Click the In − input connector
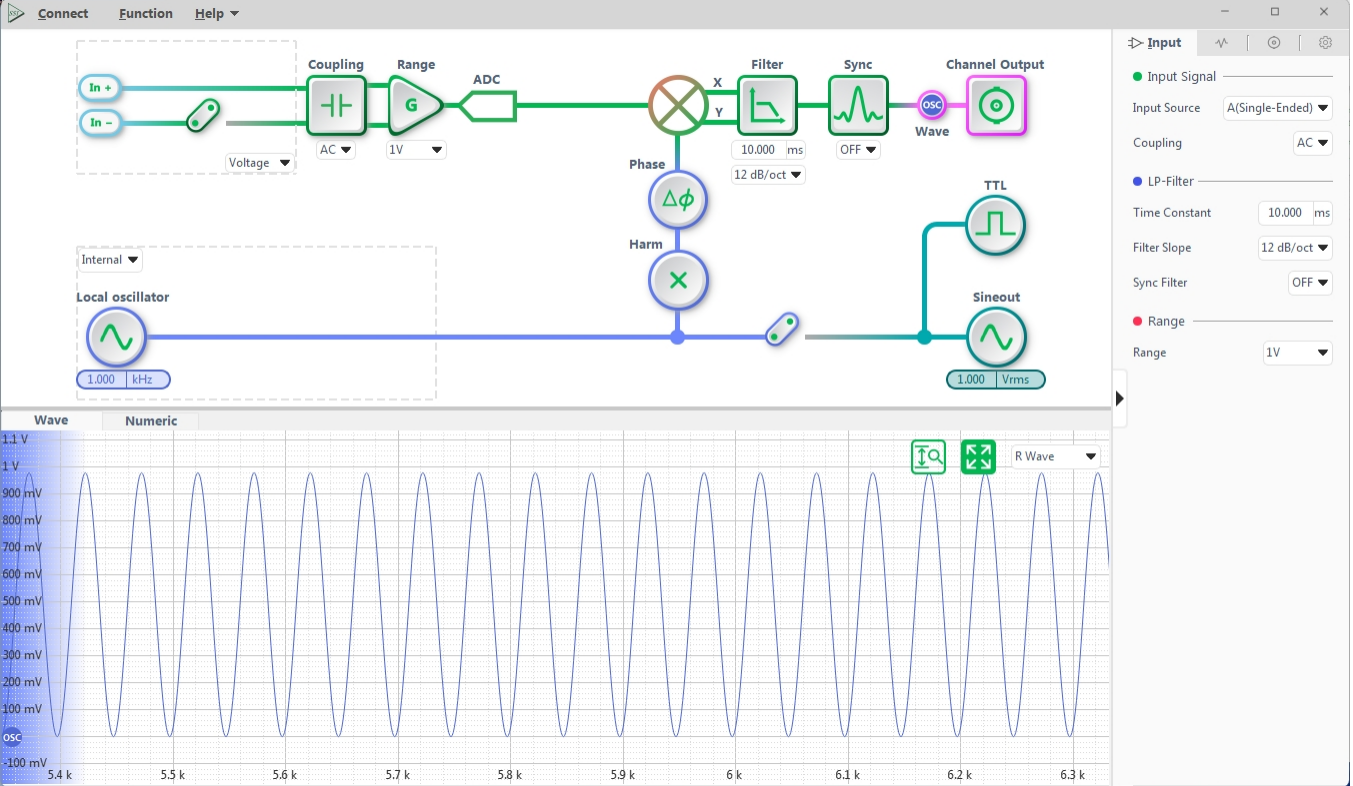The width and height of the screenshot is (1353, 786). pyautogui.click(x=100, y=122)
